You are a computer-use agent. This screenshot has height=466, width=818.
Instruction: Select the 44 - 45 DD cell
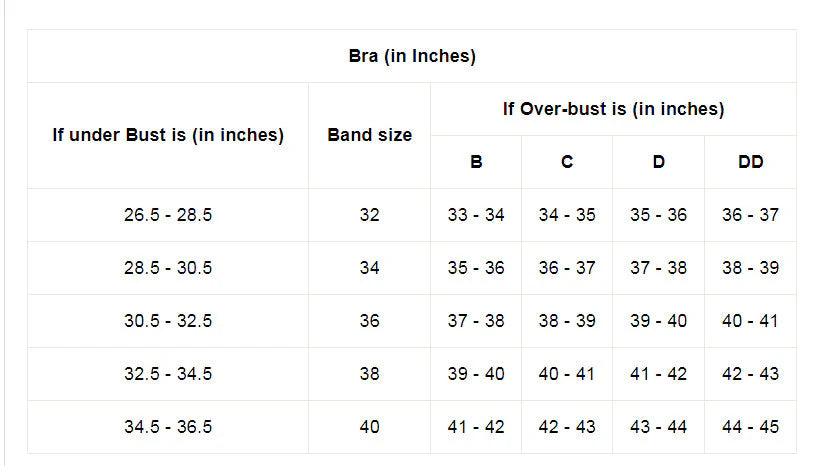click(x=750, y=427)
